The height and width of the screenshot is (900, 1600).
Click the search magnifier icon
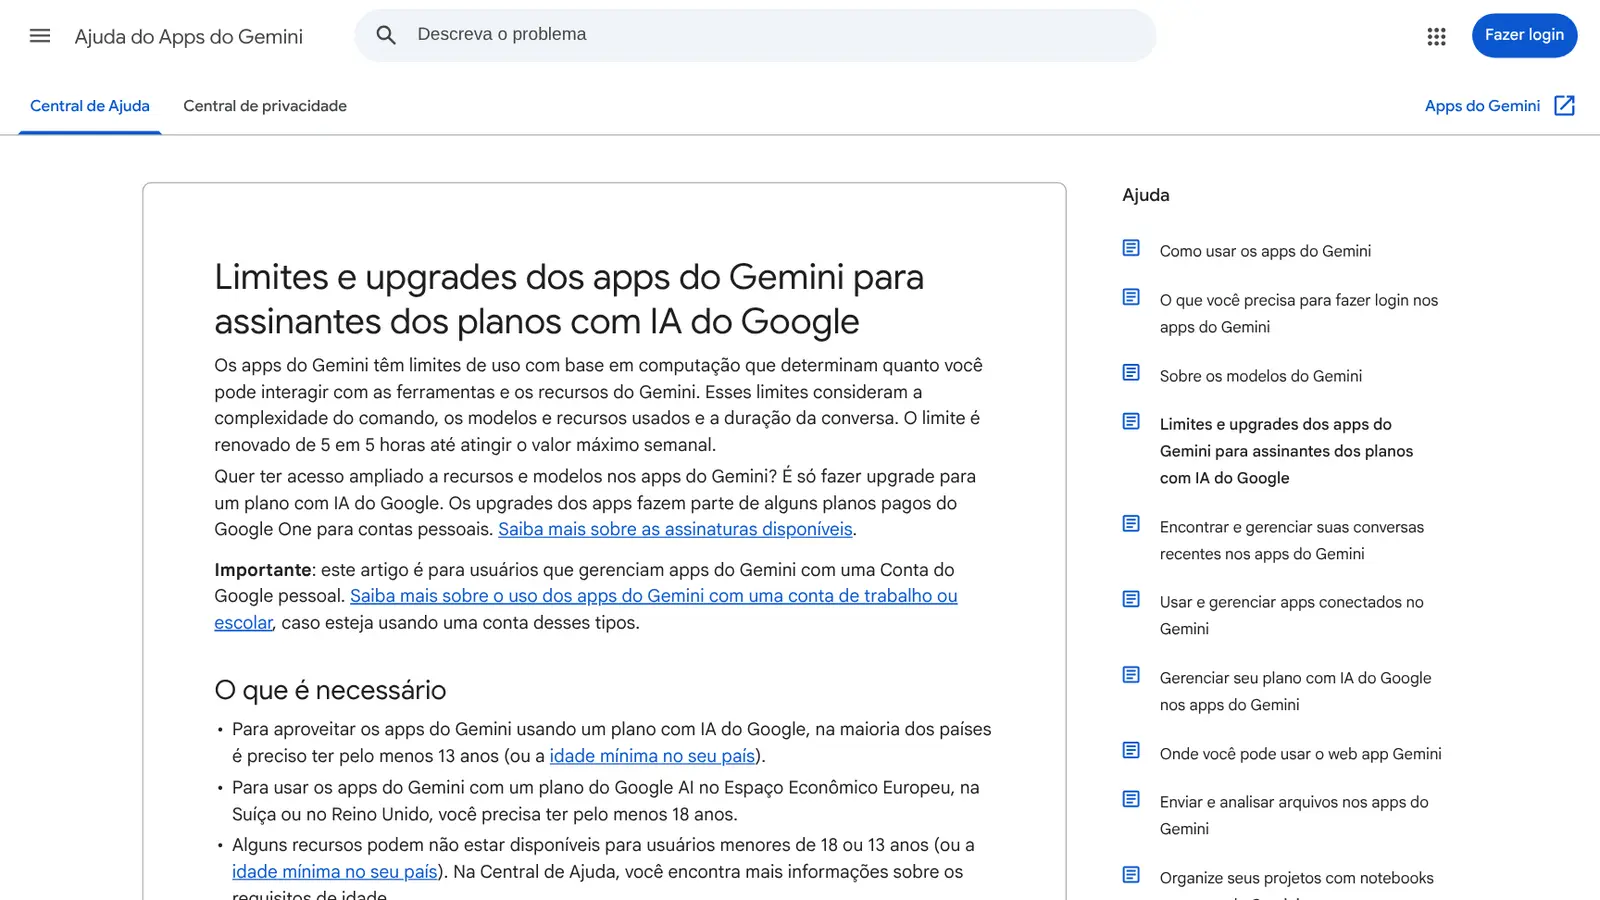386,35
